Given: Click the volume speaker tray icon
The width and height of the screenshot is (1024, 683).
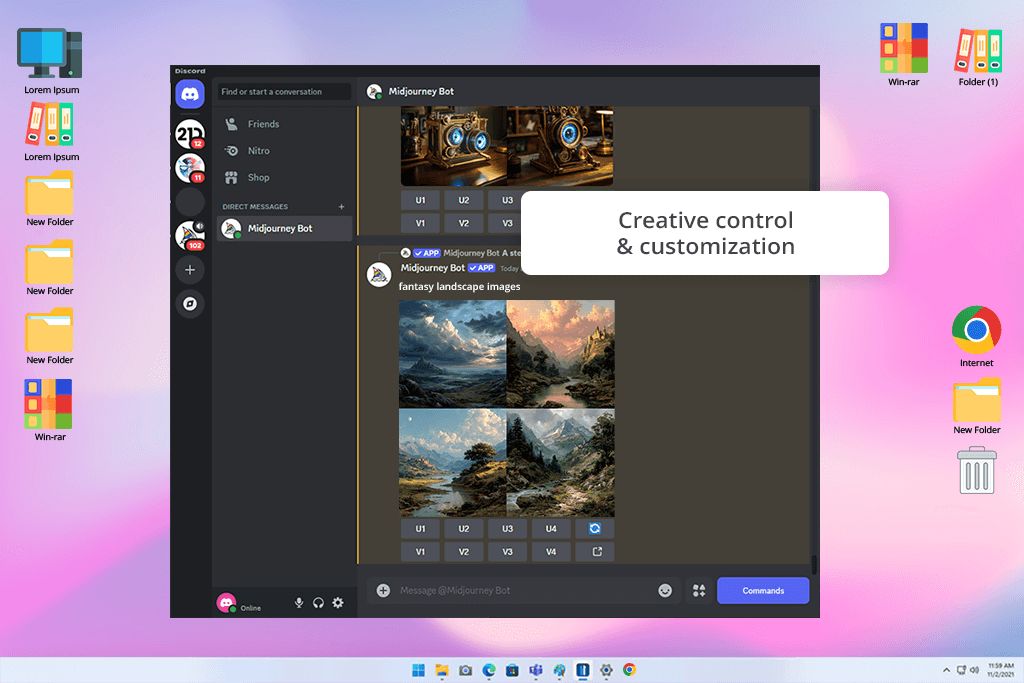Looking at the screenshot, I should click(974, 670).
